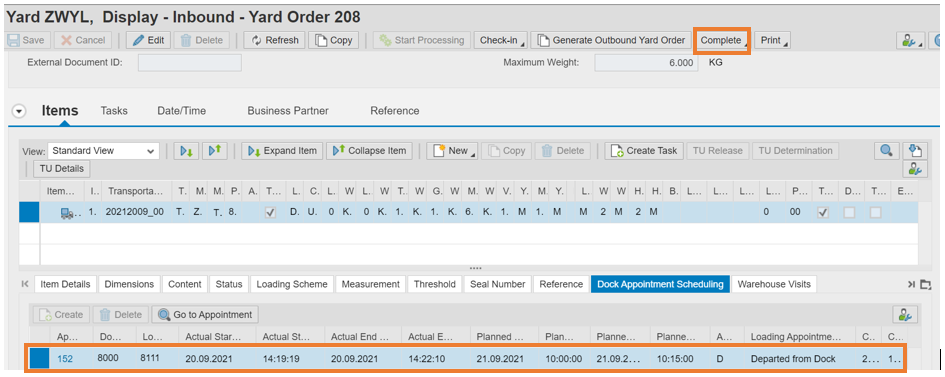Open the Loading Scheme tab

(292, 284)
